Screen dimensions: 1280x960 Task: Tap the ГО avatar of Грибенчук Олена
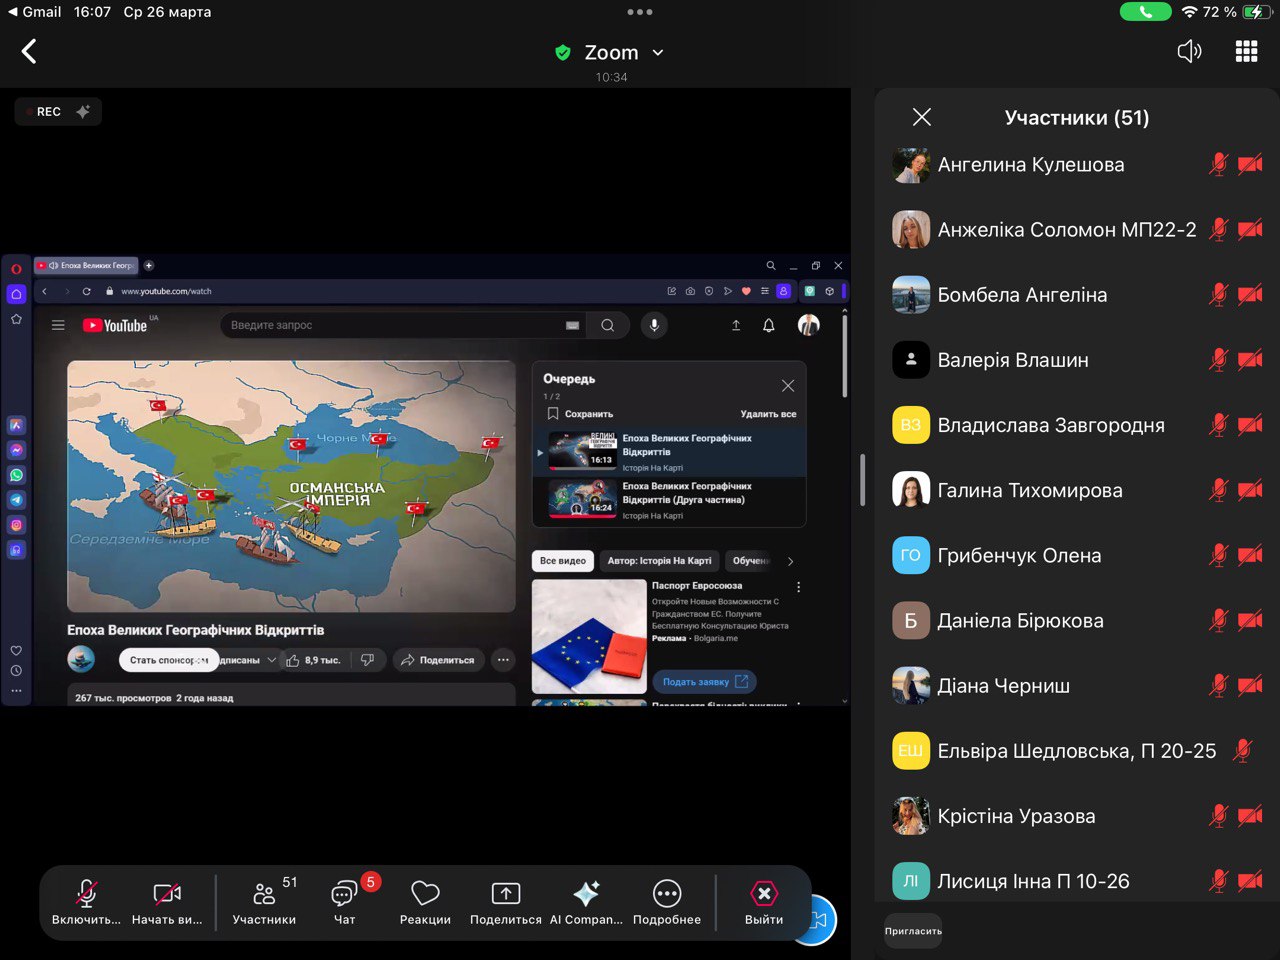pyautogui.click(x=911, y=556)
